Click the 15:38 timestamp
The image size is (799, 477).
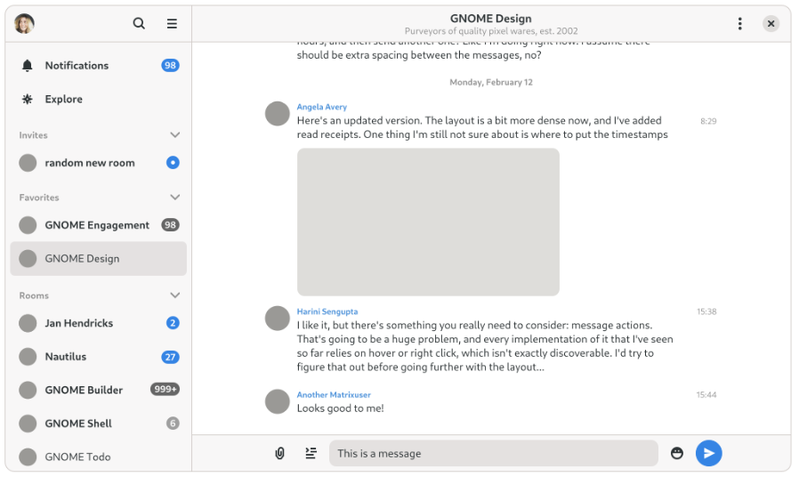tap(706, 311)
